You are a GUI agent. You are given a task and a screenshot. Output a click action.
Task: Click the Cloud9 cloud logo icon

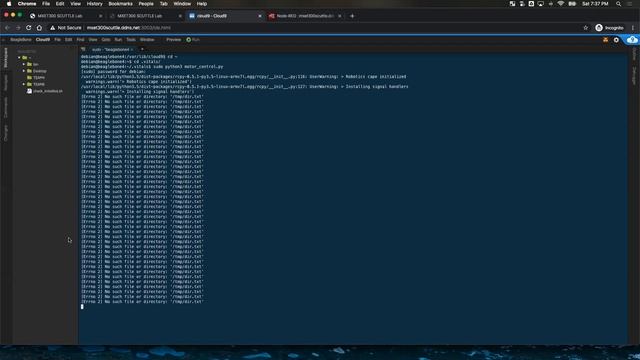(x=632, y=40)
